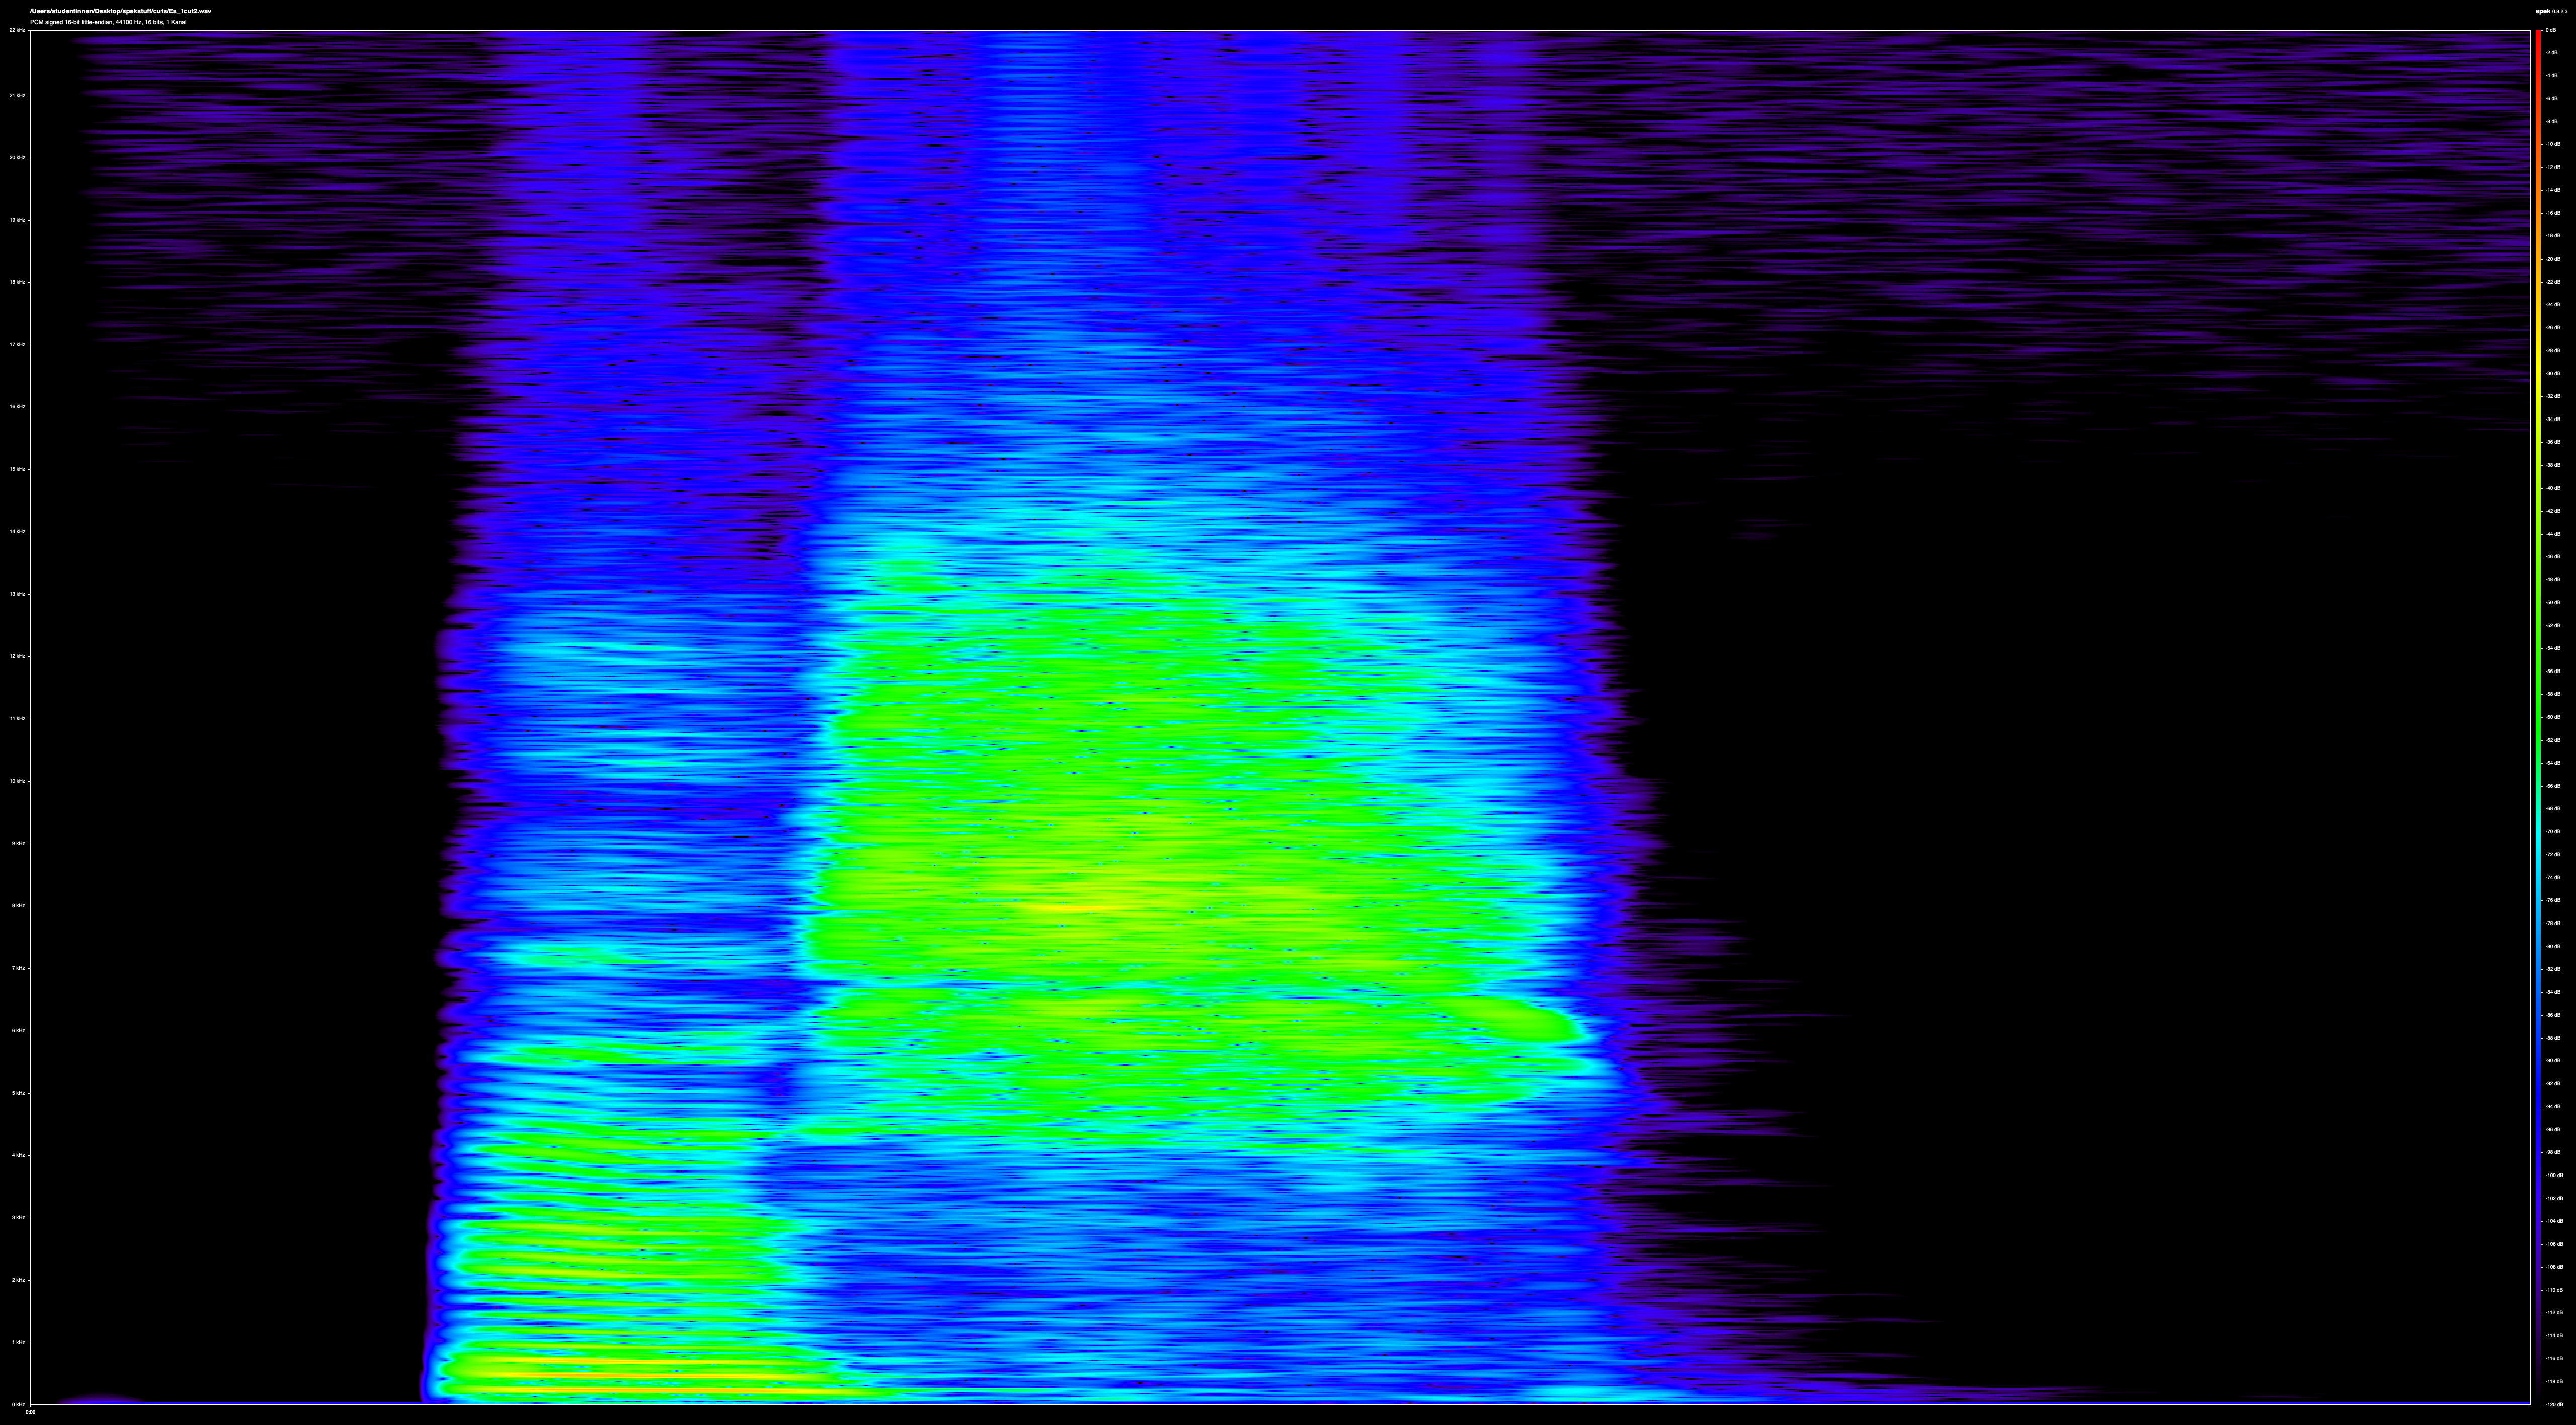Click the red top of the dB color scale

coord(2538,35)
